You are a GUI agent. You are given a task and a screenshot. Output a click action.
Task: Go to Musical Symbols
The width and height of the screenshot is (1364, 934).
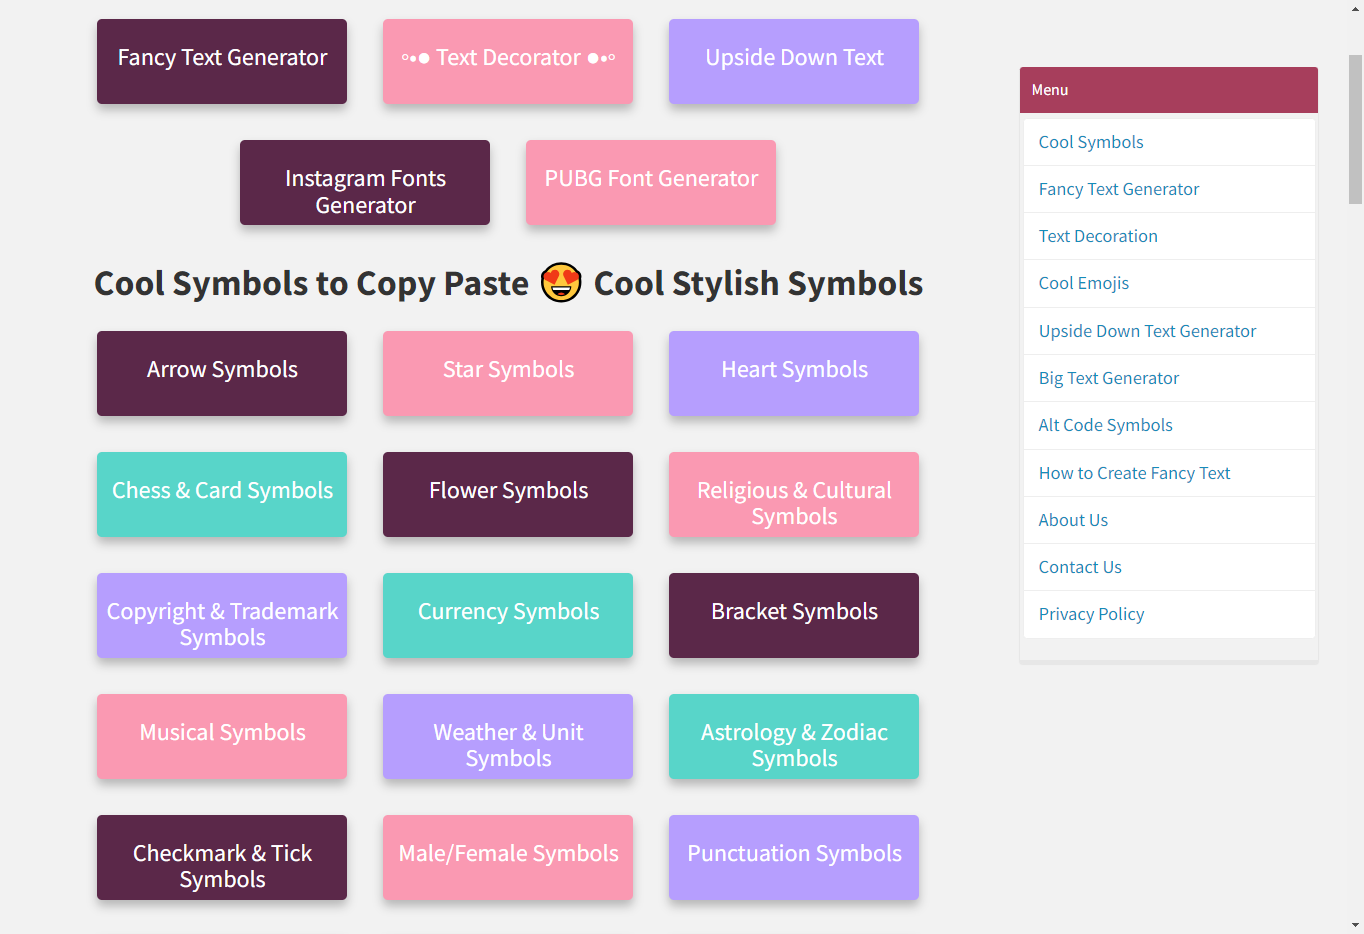(222, 735)
